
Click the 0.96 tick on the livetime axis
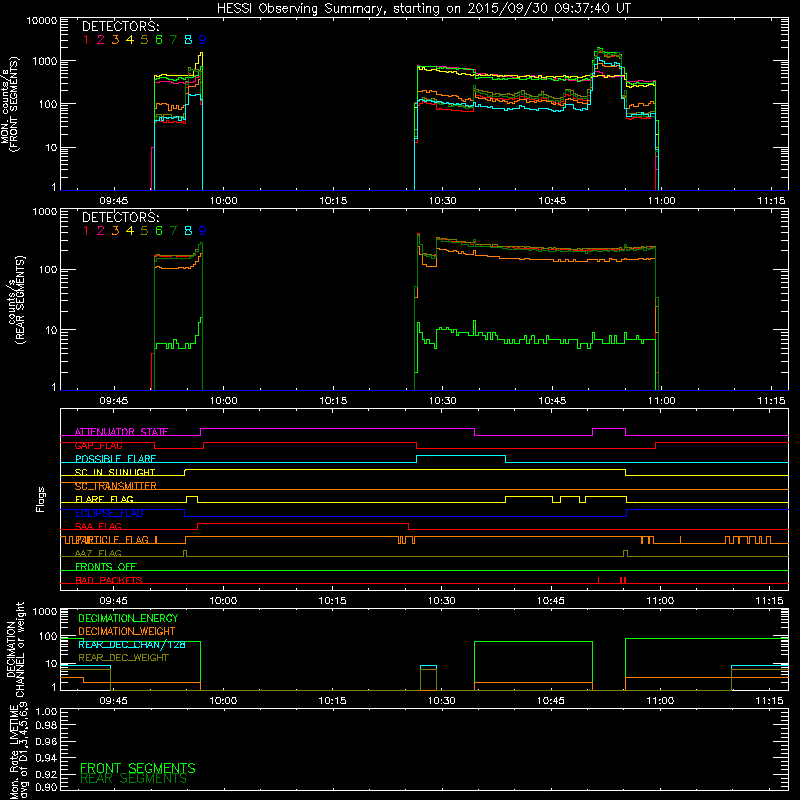tap(46, 742)
